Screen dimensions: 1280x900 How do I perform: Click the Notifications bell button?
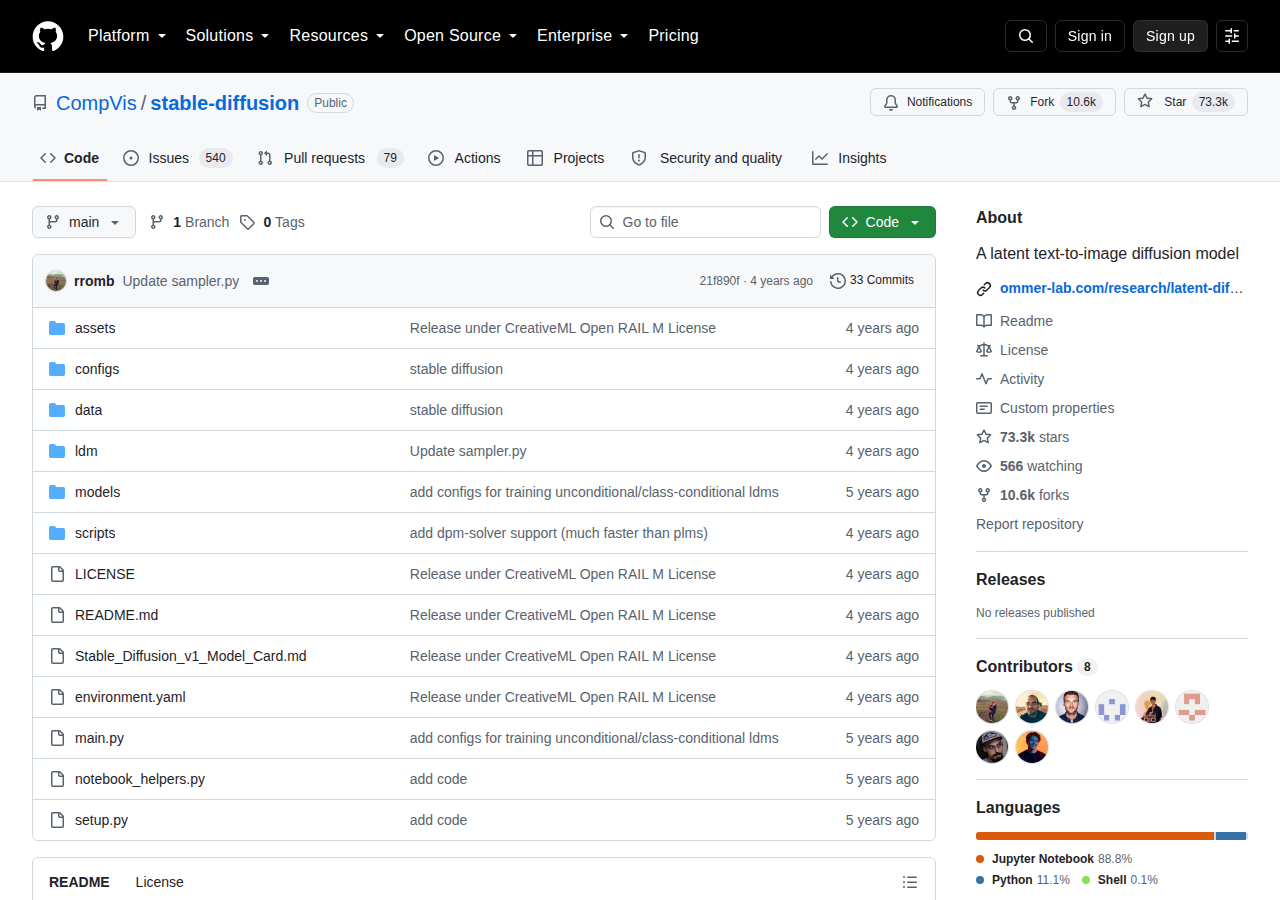click(927, 102)
